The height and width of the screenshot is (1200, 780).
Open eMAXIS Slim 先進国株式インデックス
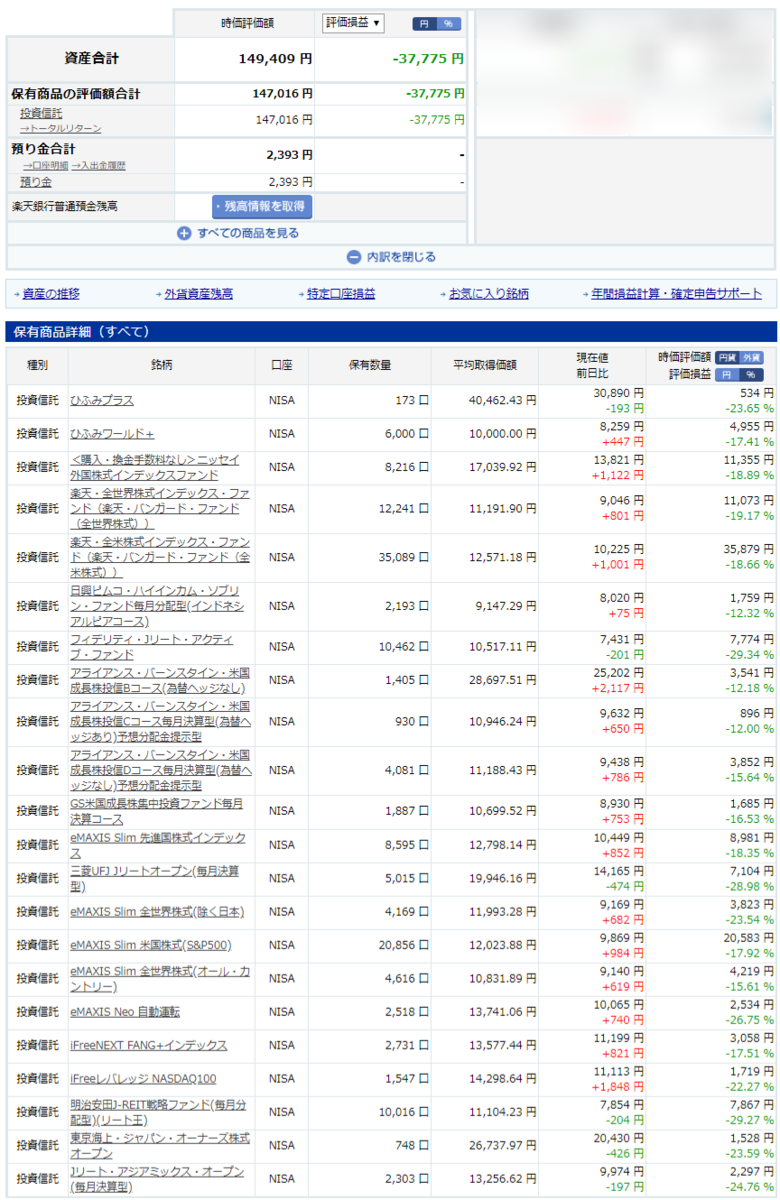tap(158, 845)
